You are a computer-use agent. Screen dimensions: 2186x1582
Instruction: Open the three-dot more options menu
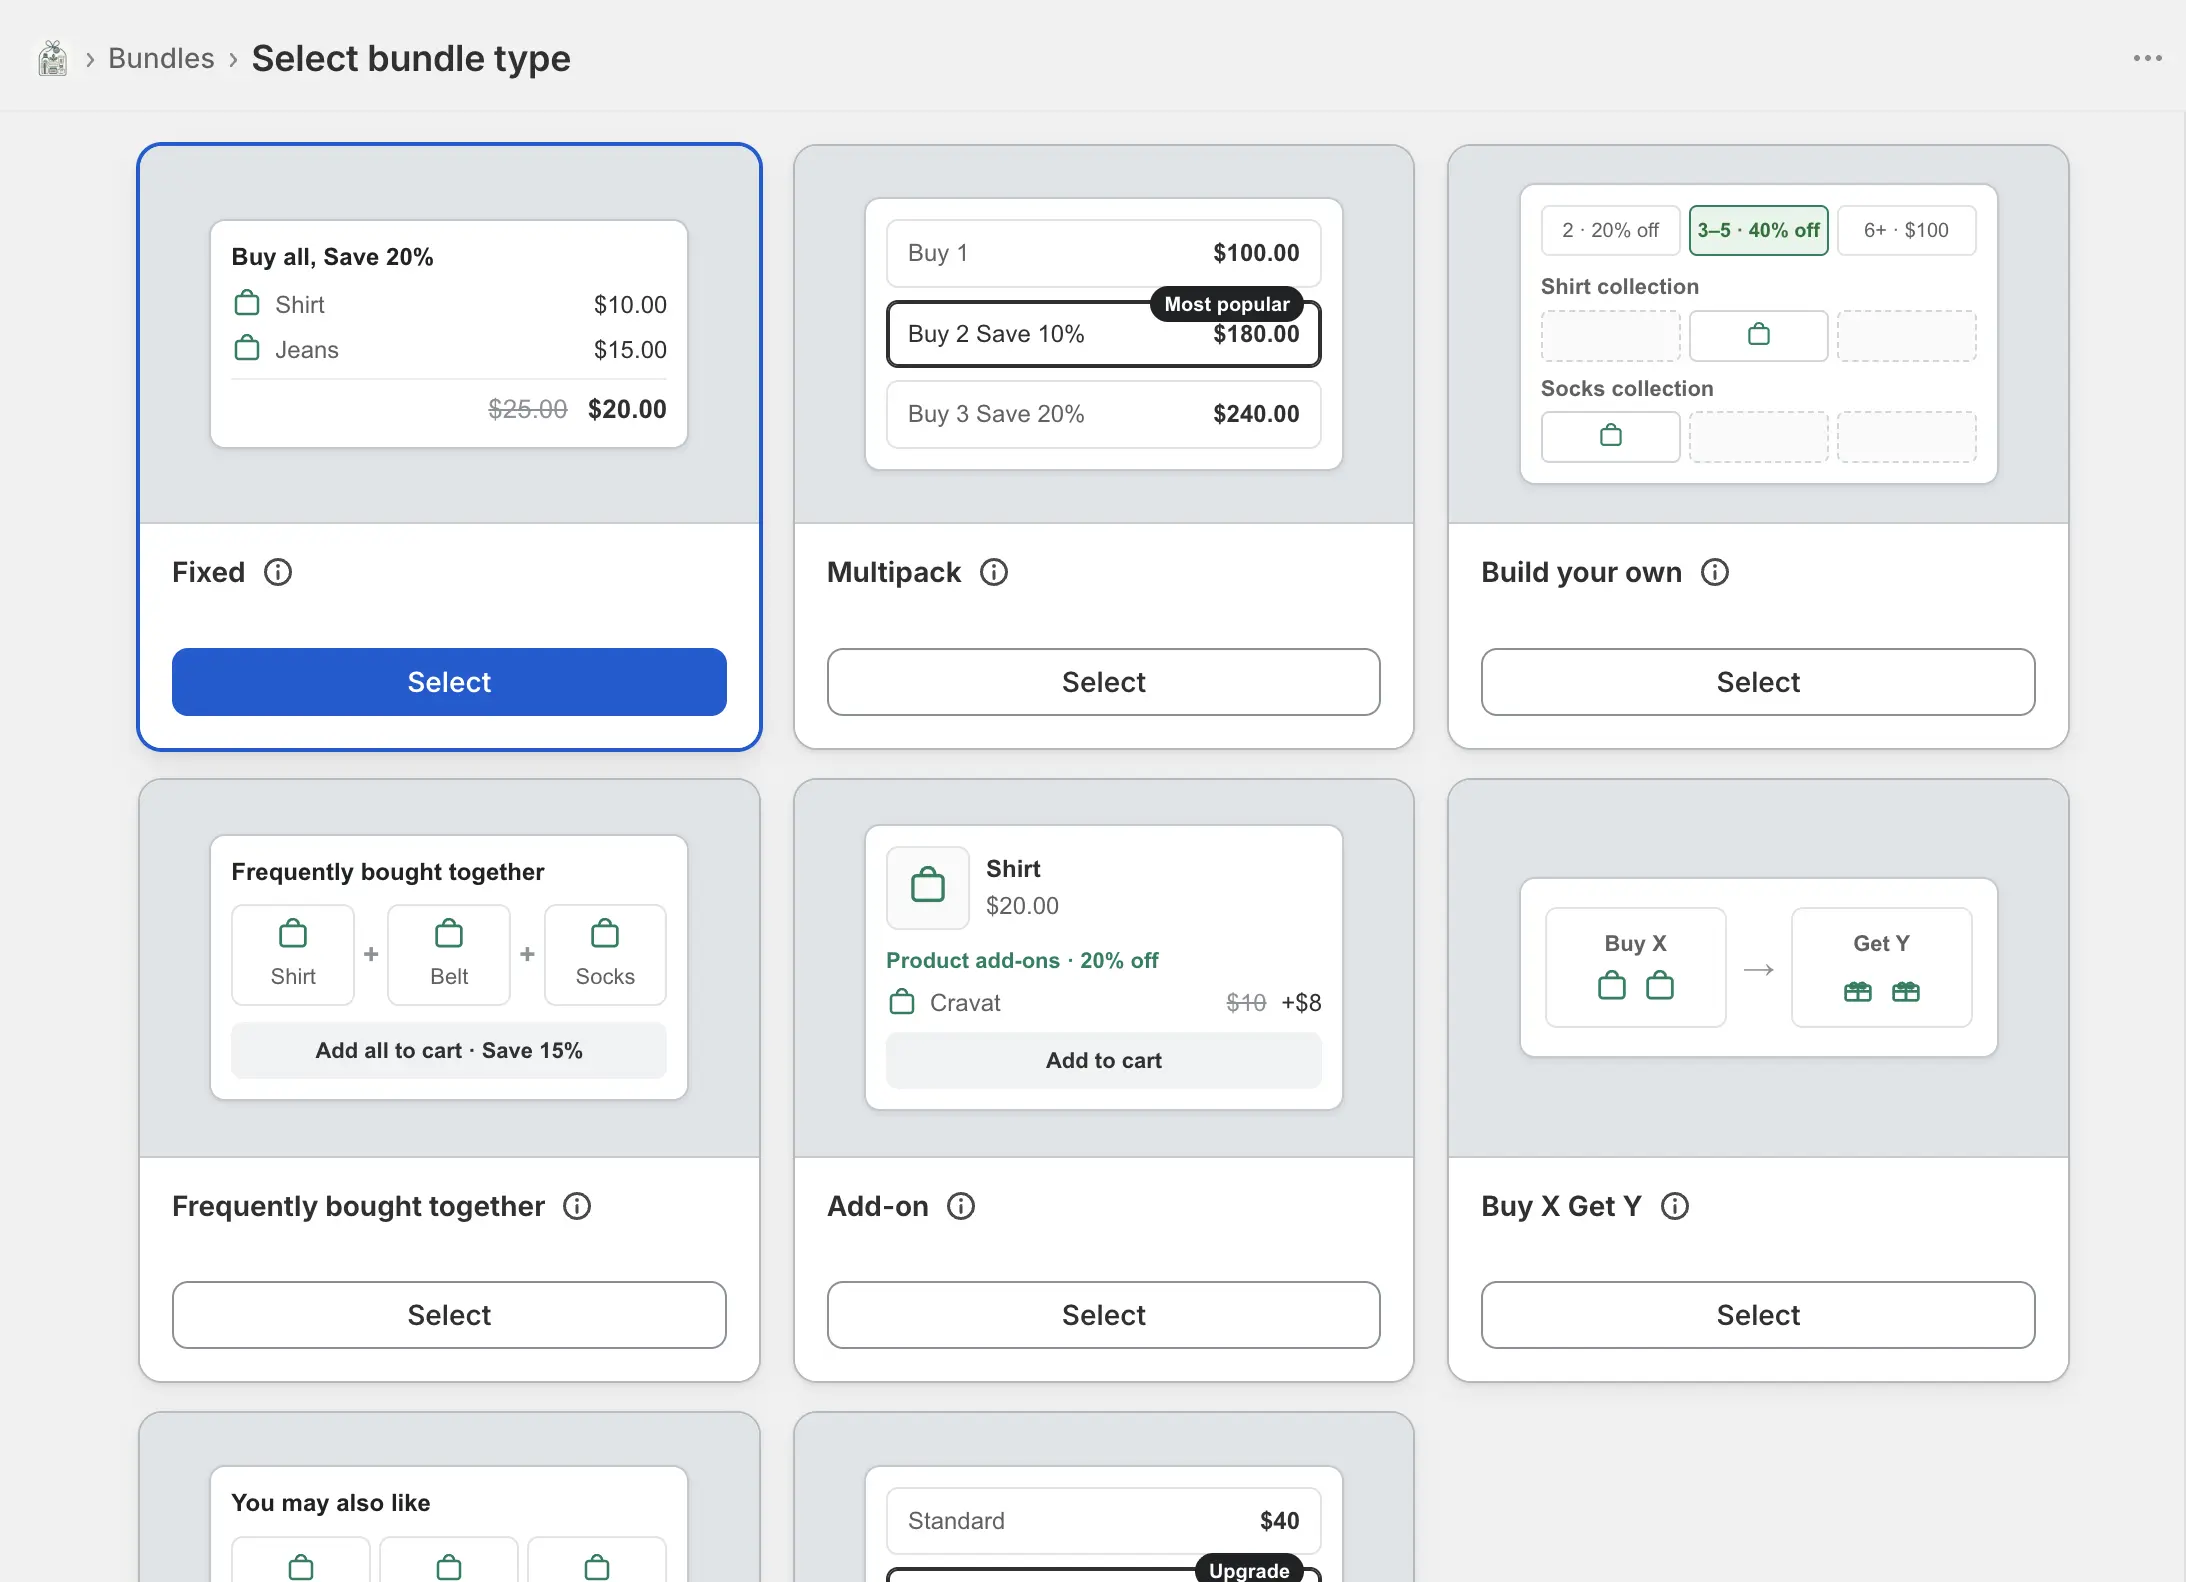[2147, 58]
